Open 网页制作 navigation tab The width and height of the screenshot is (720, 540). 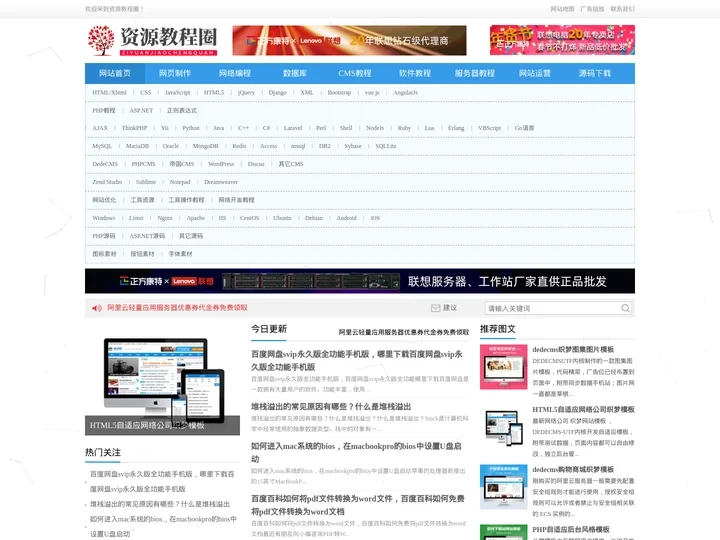[175, 73]
